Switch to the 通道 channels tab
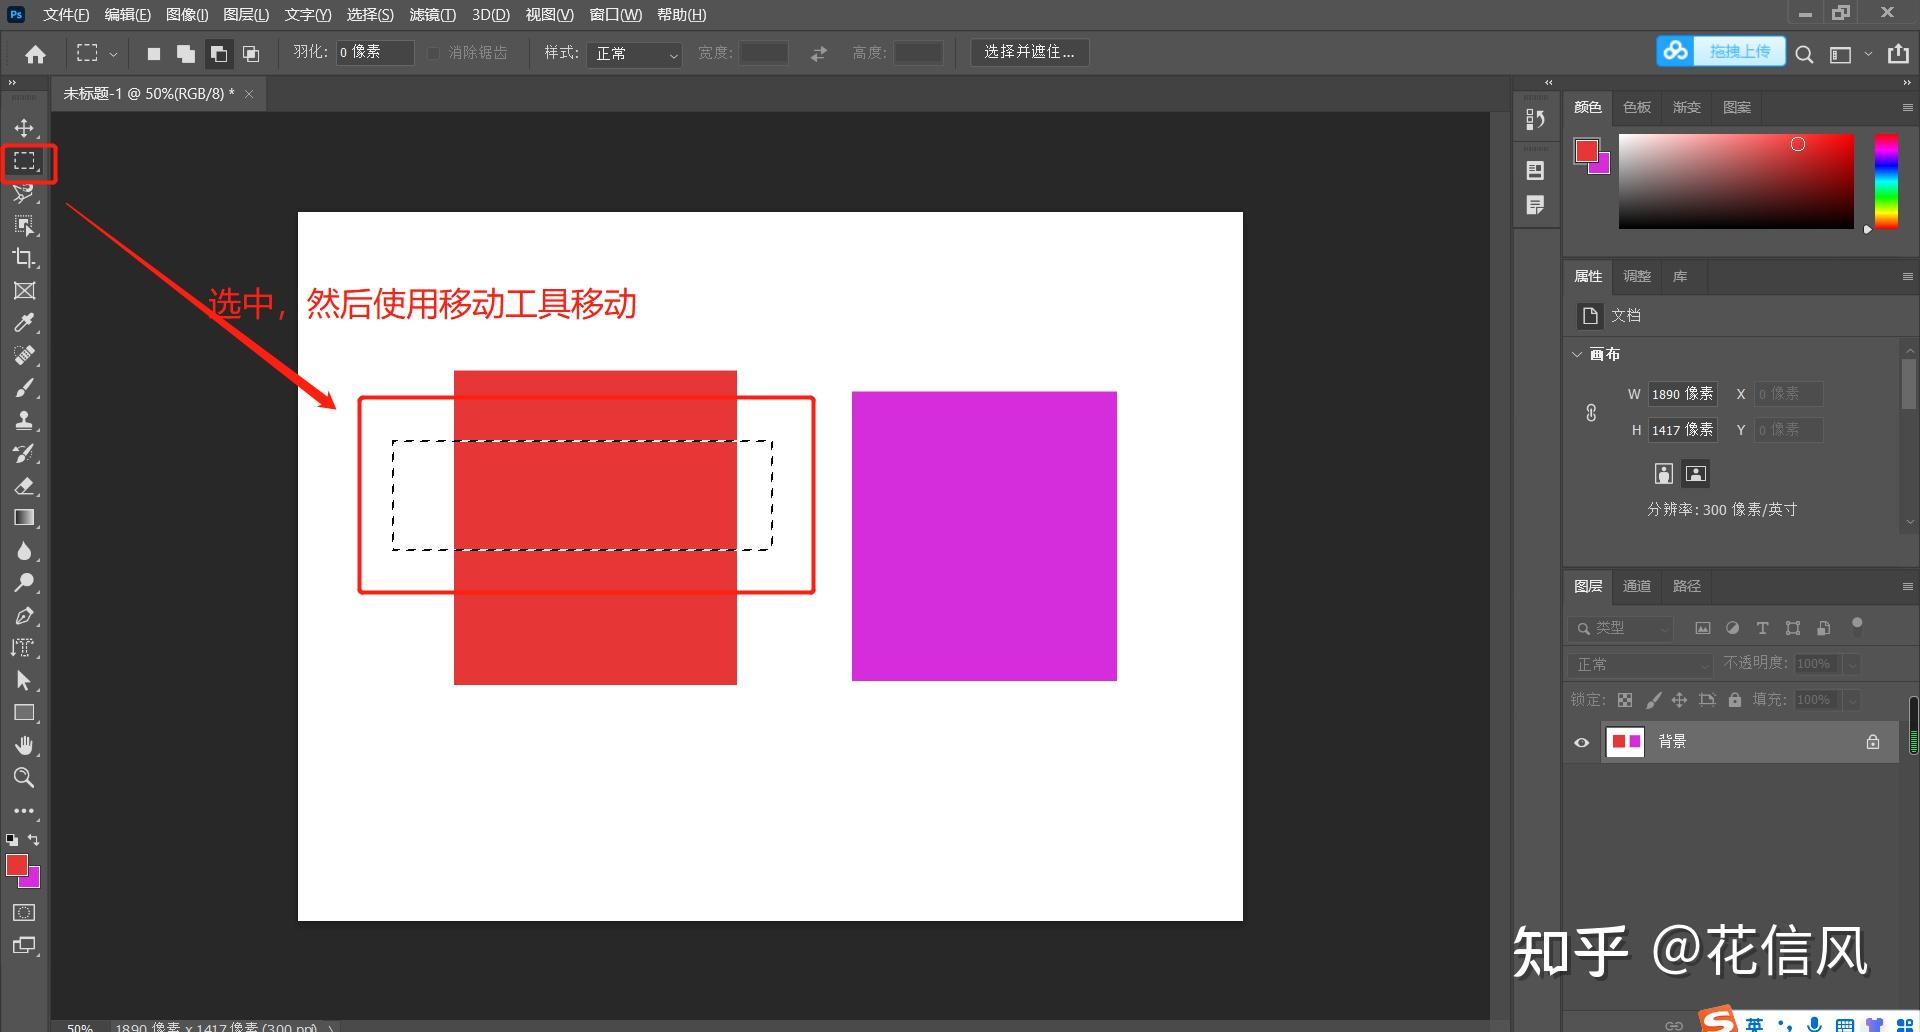This screenshot has height=1032, width=1920. 1636,586
